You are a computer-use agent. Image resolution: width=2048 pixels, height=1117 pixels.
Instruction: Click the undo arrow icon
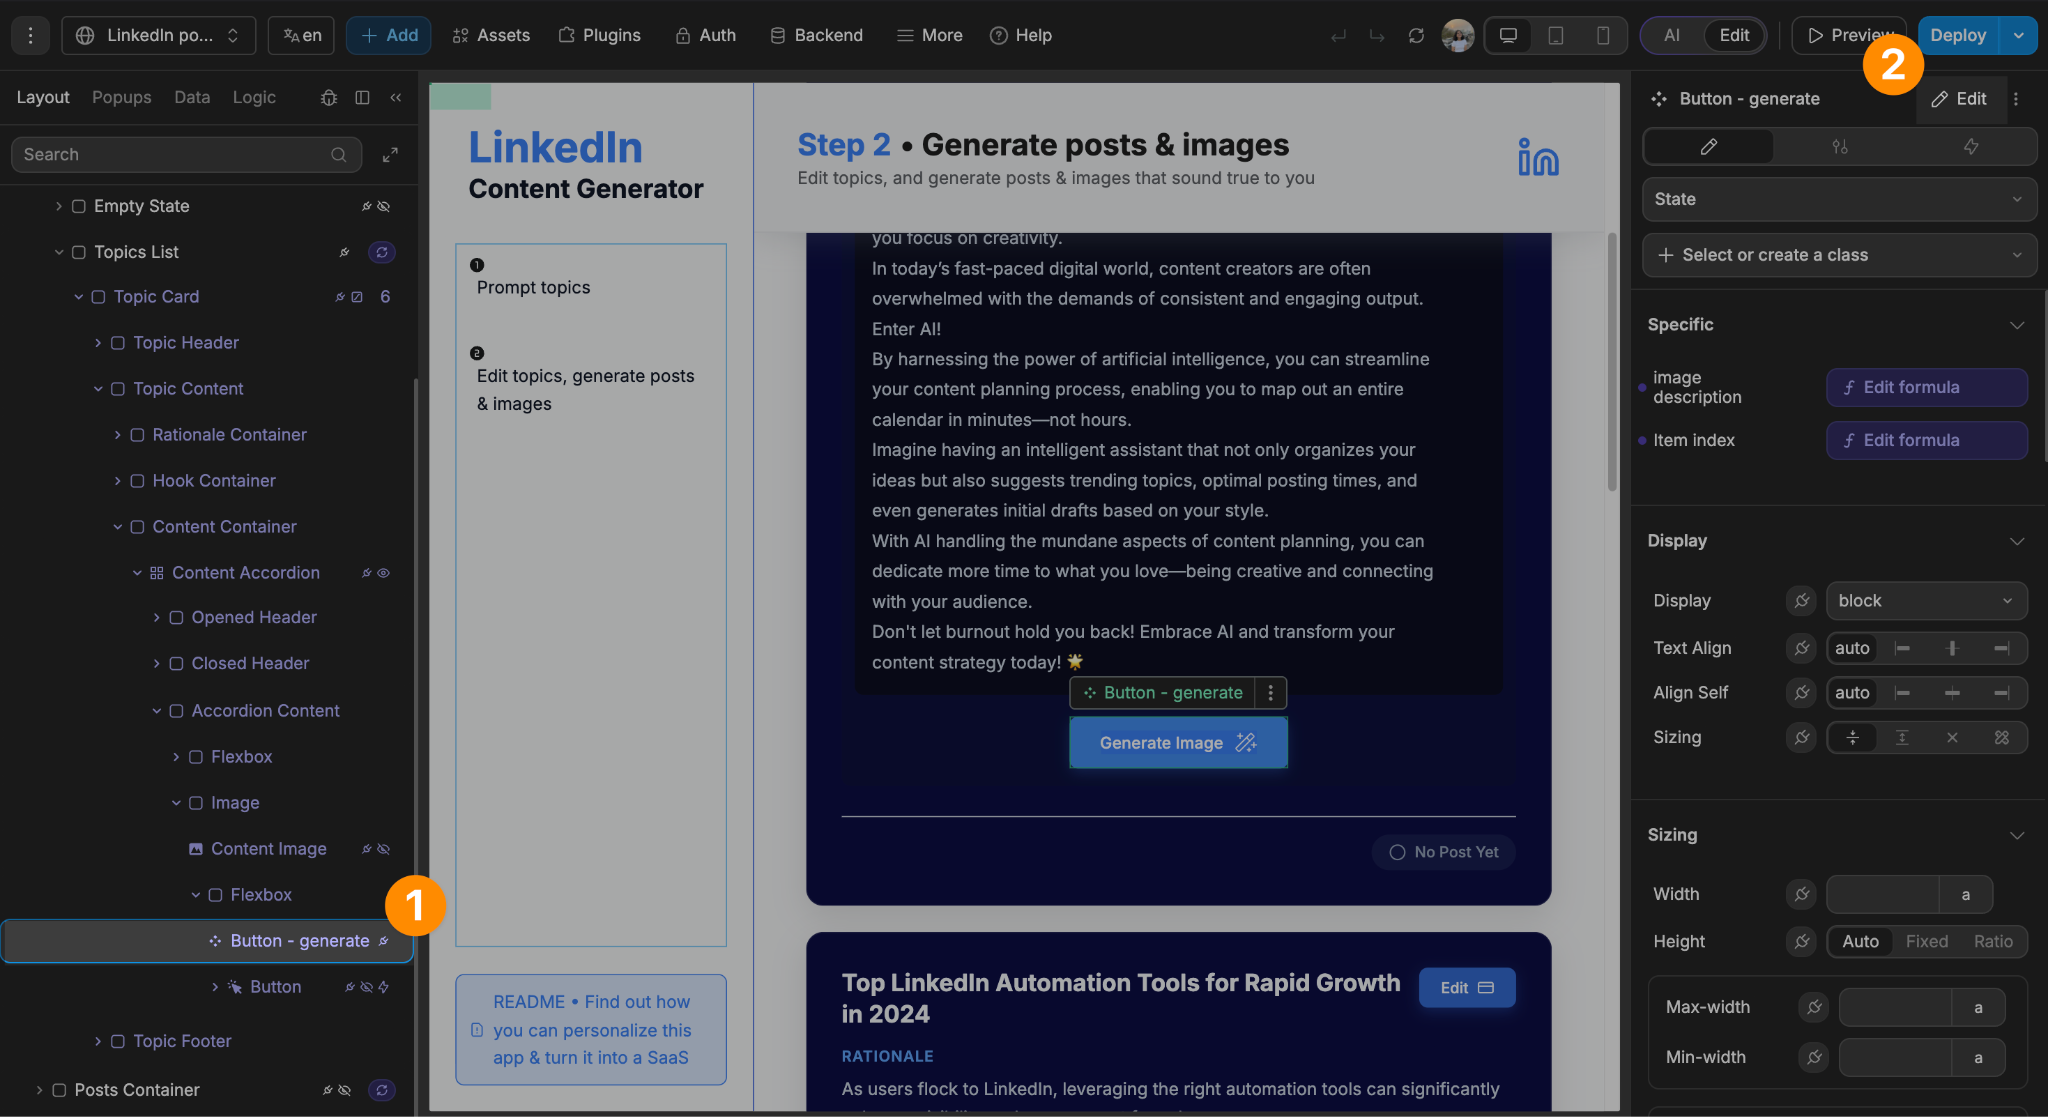[x=1338, y=36]
